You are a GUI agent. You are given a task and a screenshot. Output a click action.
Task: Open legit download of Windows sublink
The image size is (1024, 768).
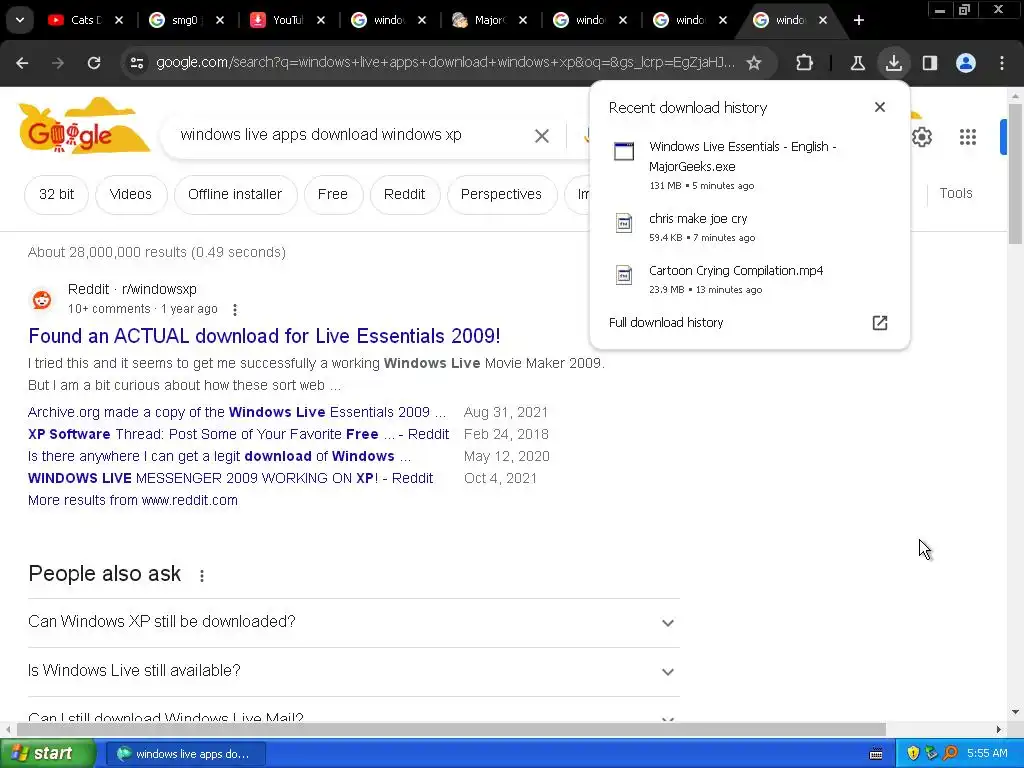pyautogui.click(x=219, y=456)
